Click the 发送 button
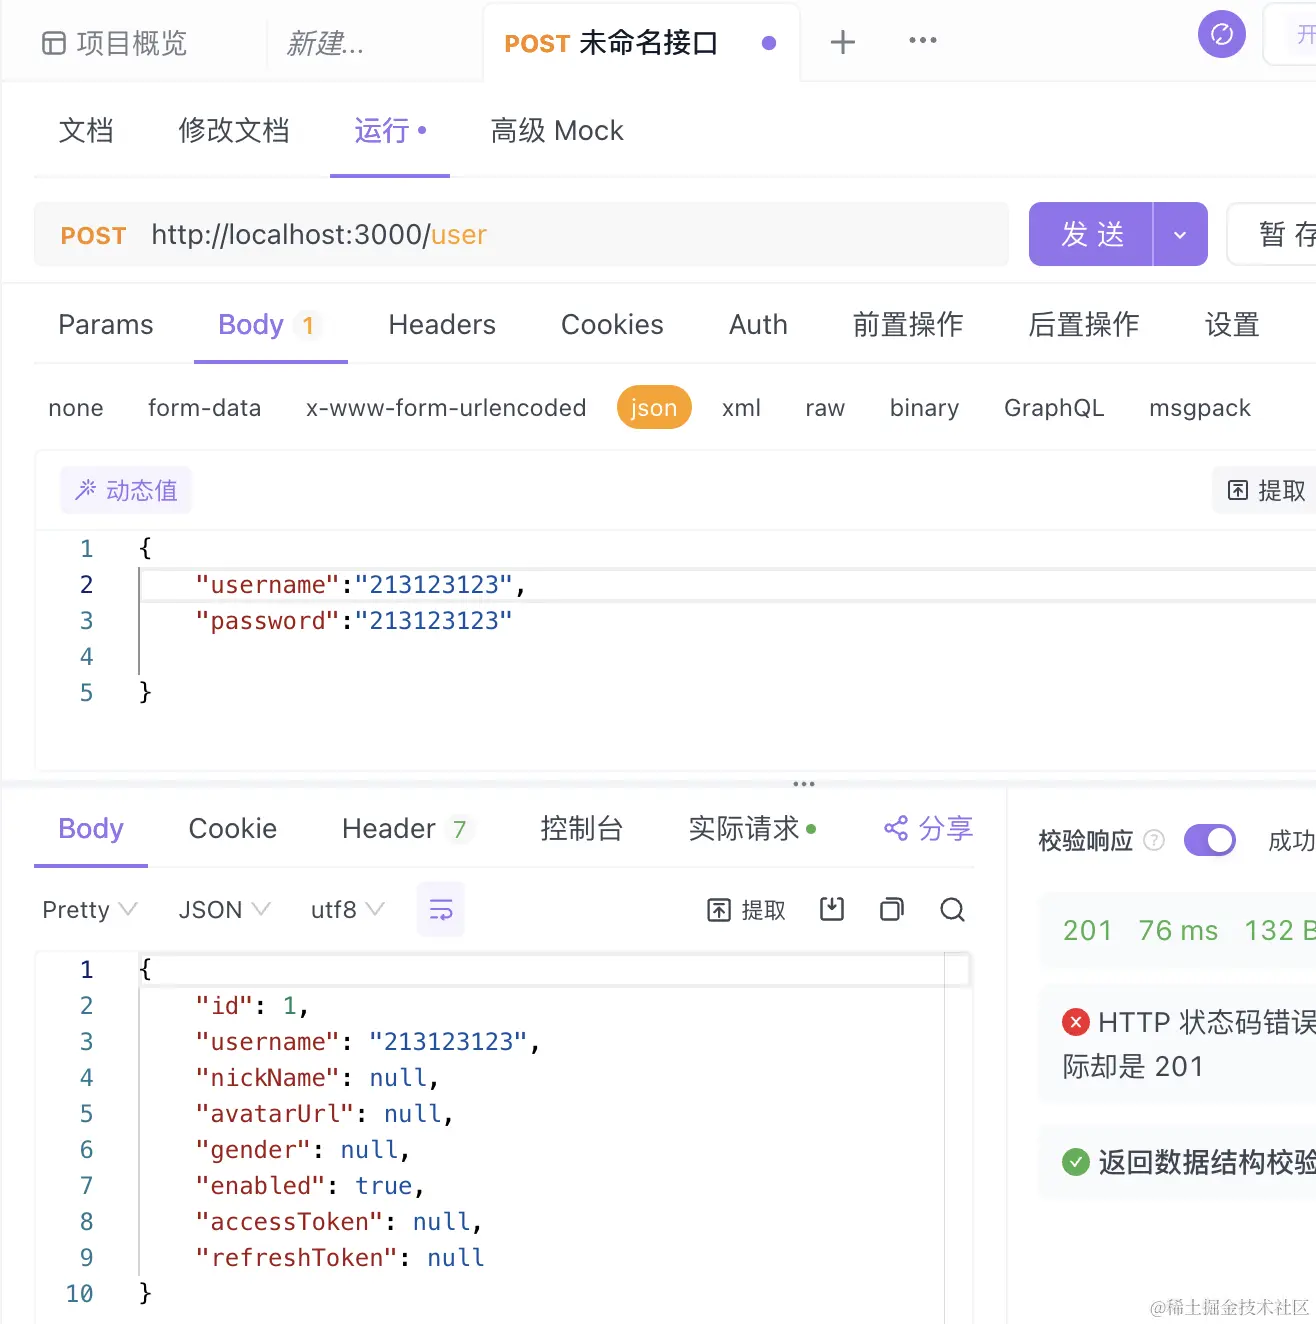 (x=1092, y=234)
